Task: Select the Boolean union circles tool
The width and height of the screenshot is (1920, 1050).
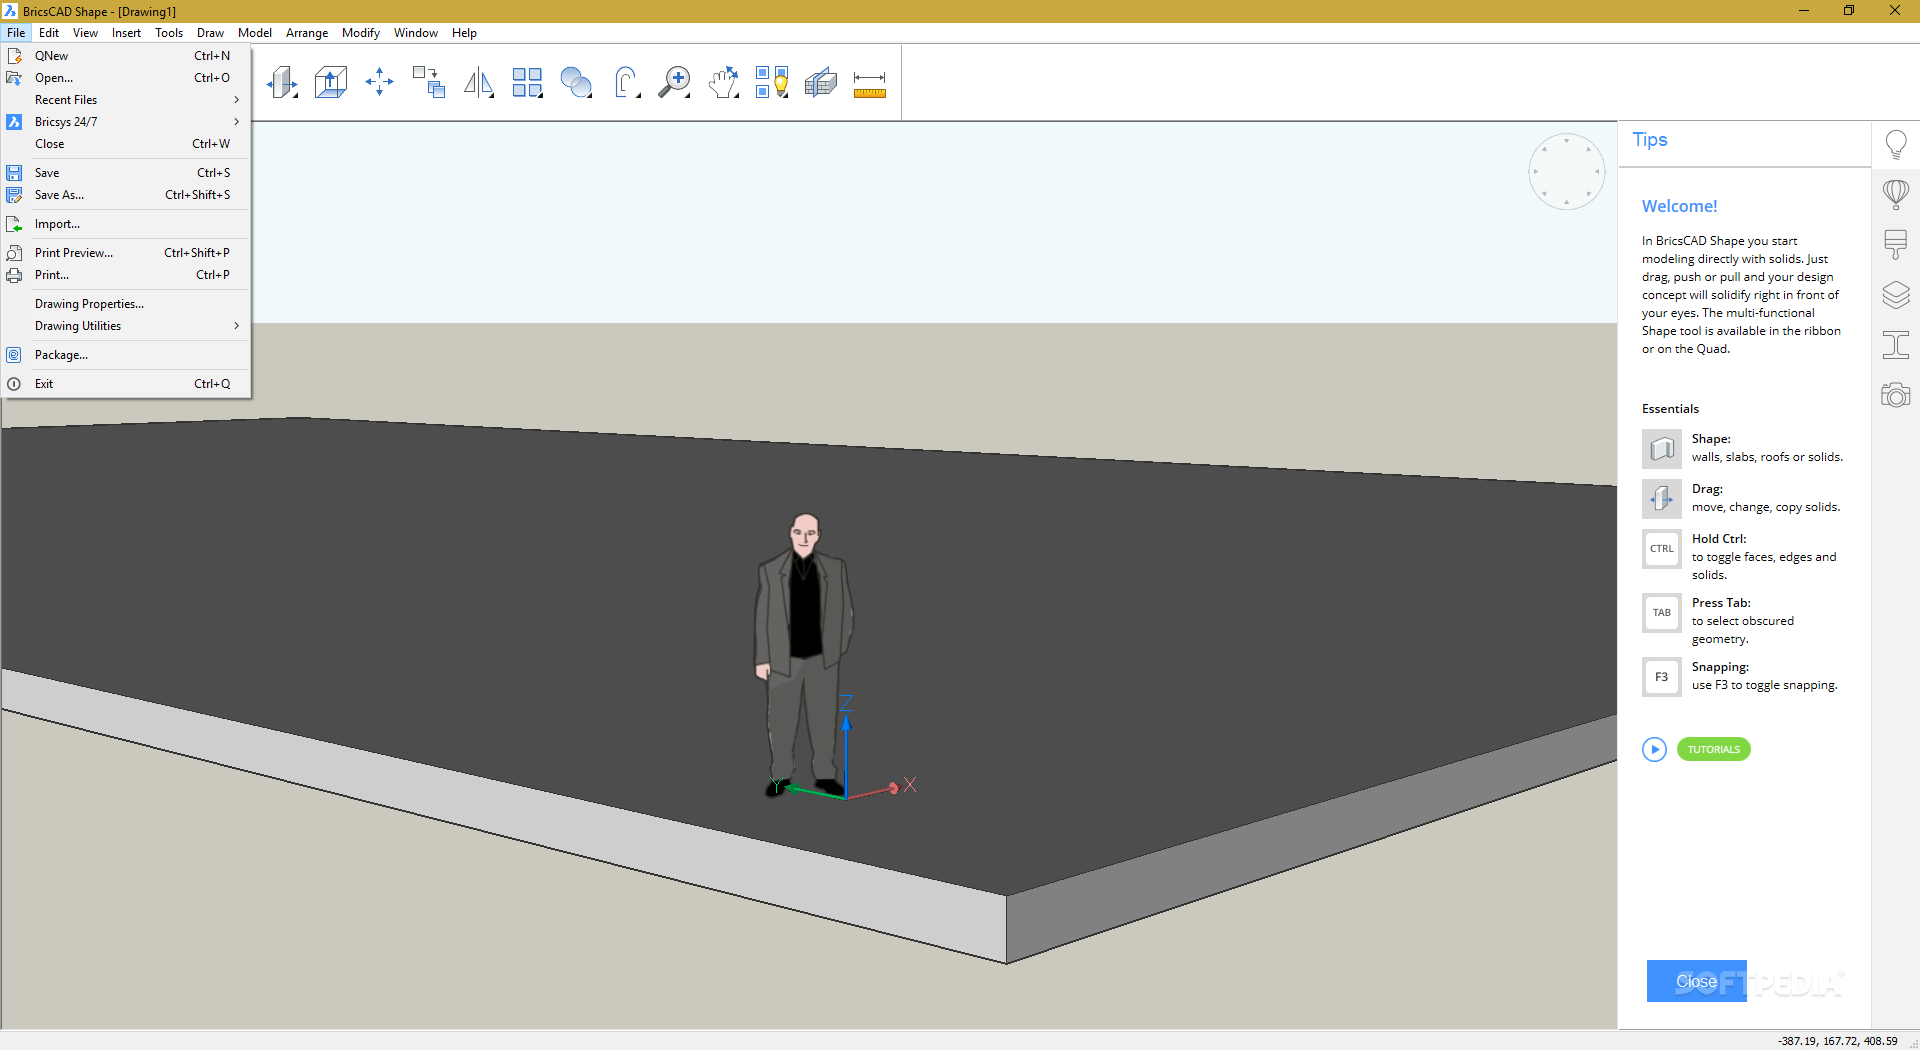Action: [x=576, y=82]
